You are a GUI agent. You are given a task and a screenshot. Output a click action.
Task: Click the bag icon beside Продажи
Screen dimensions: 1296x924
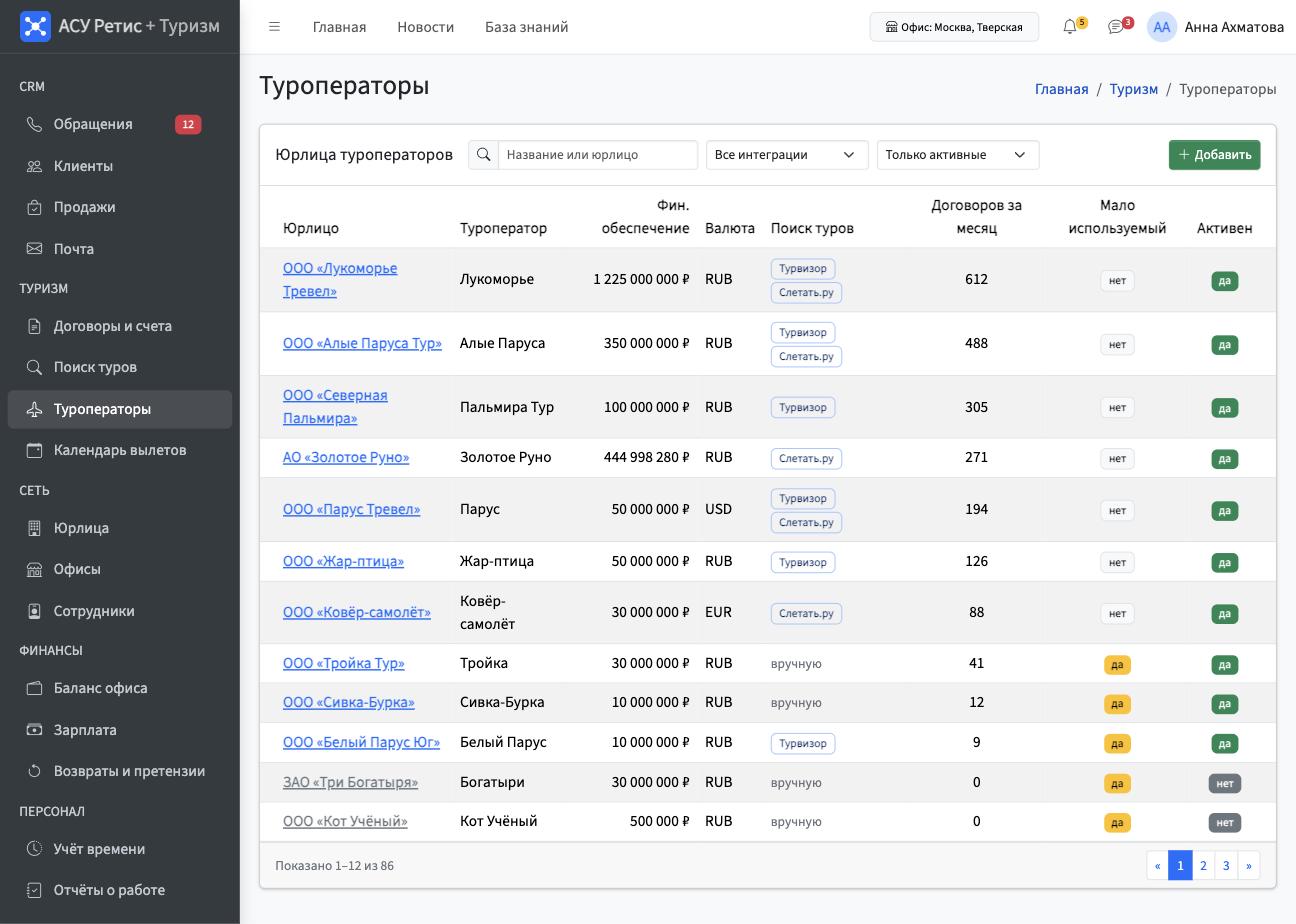point(34,207)
